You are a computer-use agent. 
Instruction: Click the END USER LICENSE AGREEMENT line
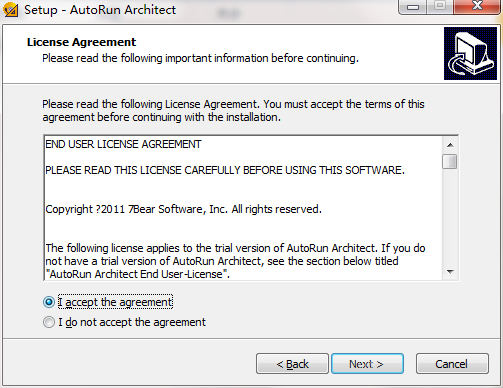tap(123, 144)
